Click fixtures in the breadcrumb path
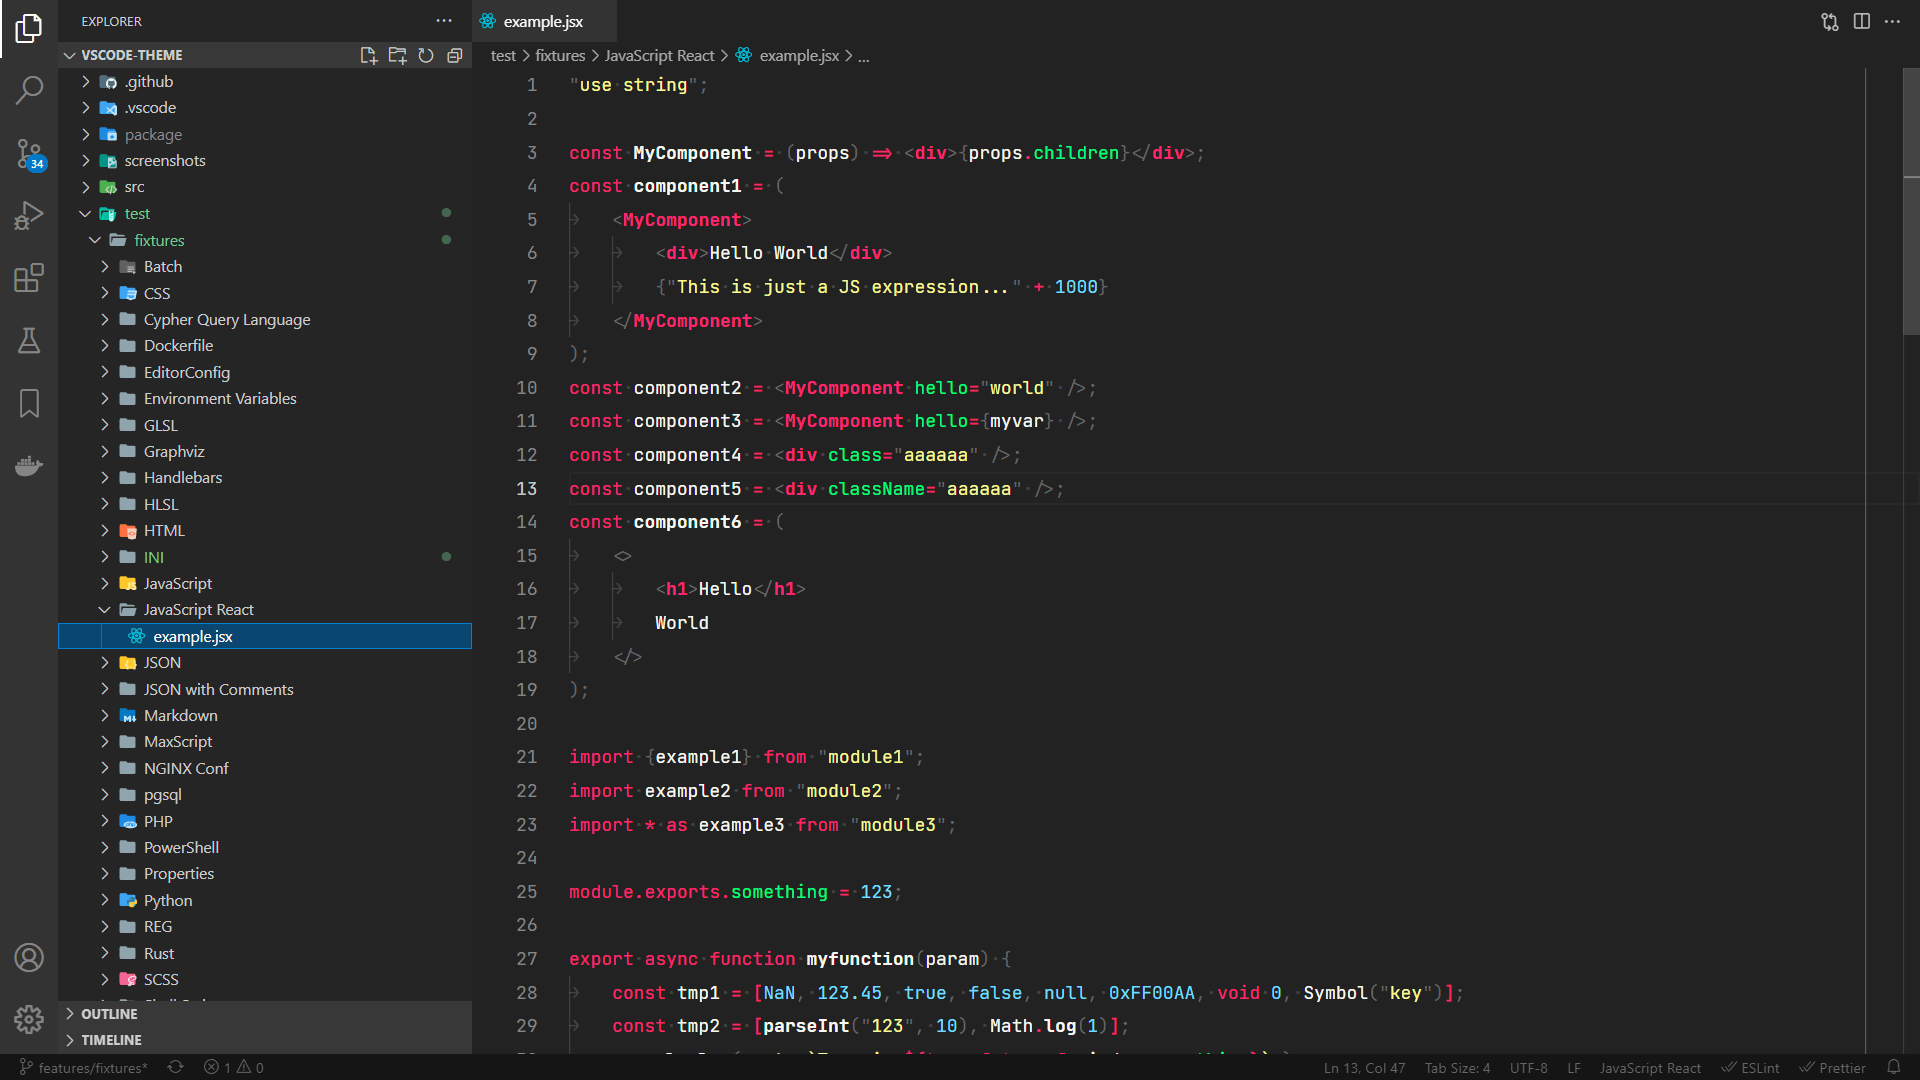Viewport: 1920px width, 1080px height. pyautogui.click(x=559, y=56)
